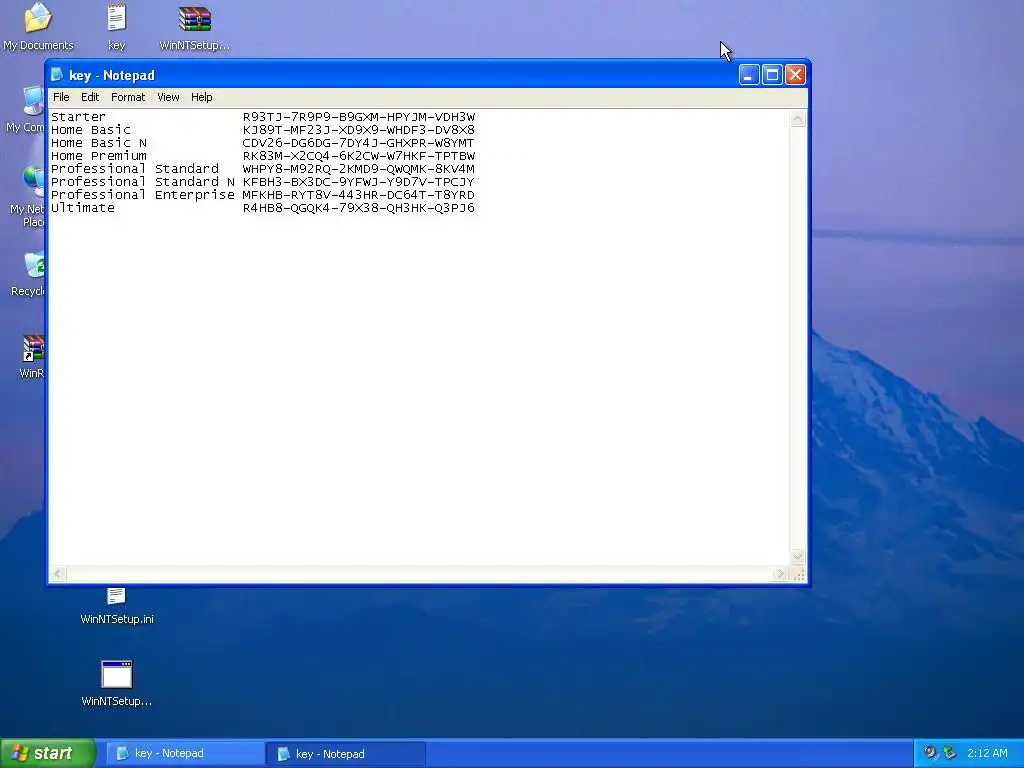Image resolution: width=1024 pixels, height=768 pixels.
Task: Open the Edit menu in Notepad
Action: pos(89,97)
